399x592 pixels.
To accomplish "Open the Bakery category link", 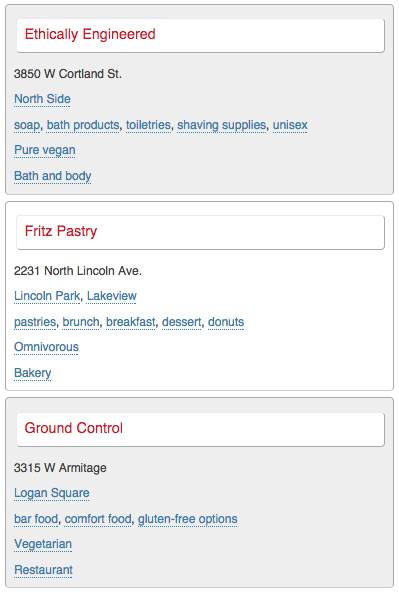I will tap(32, 373).
